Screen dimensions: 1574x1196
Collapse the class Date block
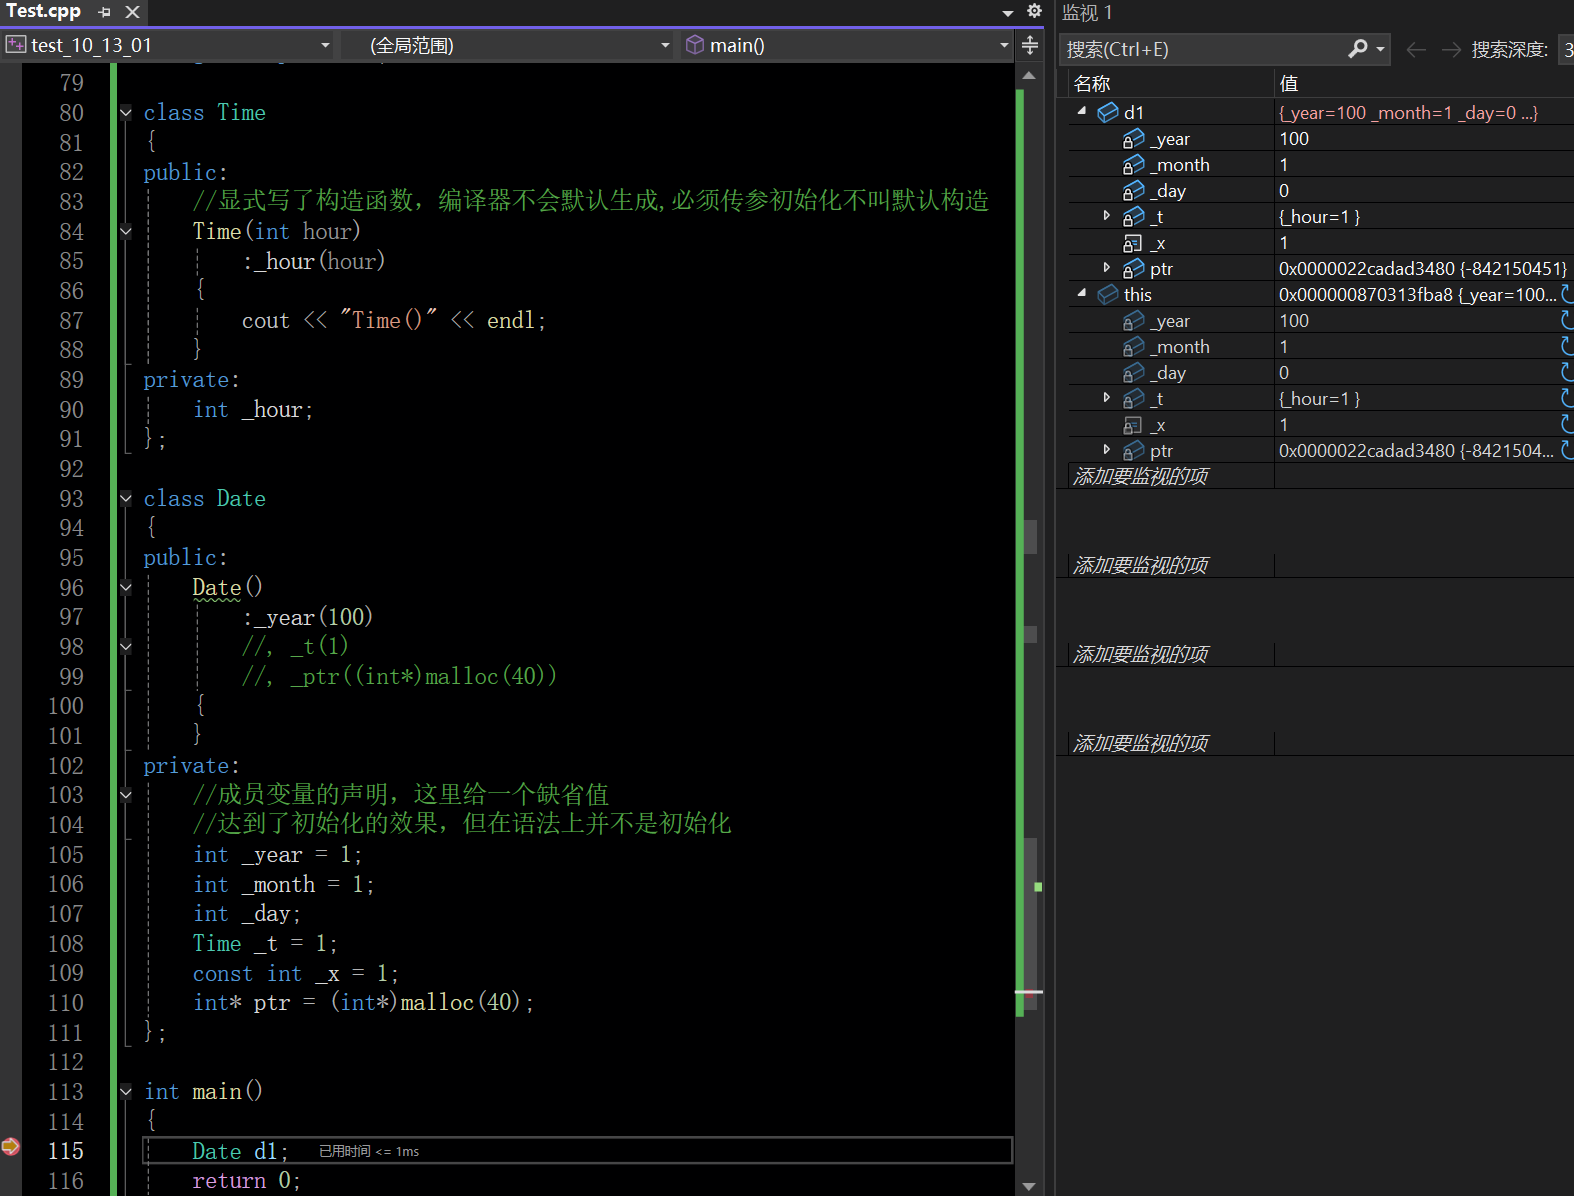point(126,498)
